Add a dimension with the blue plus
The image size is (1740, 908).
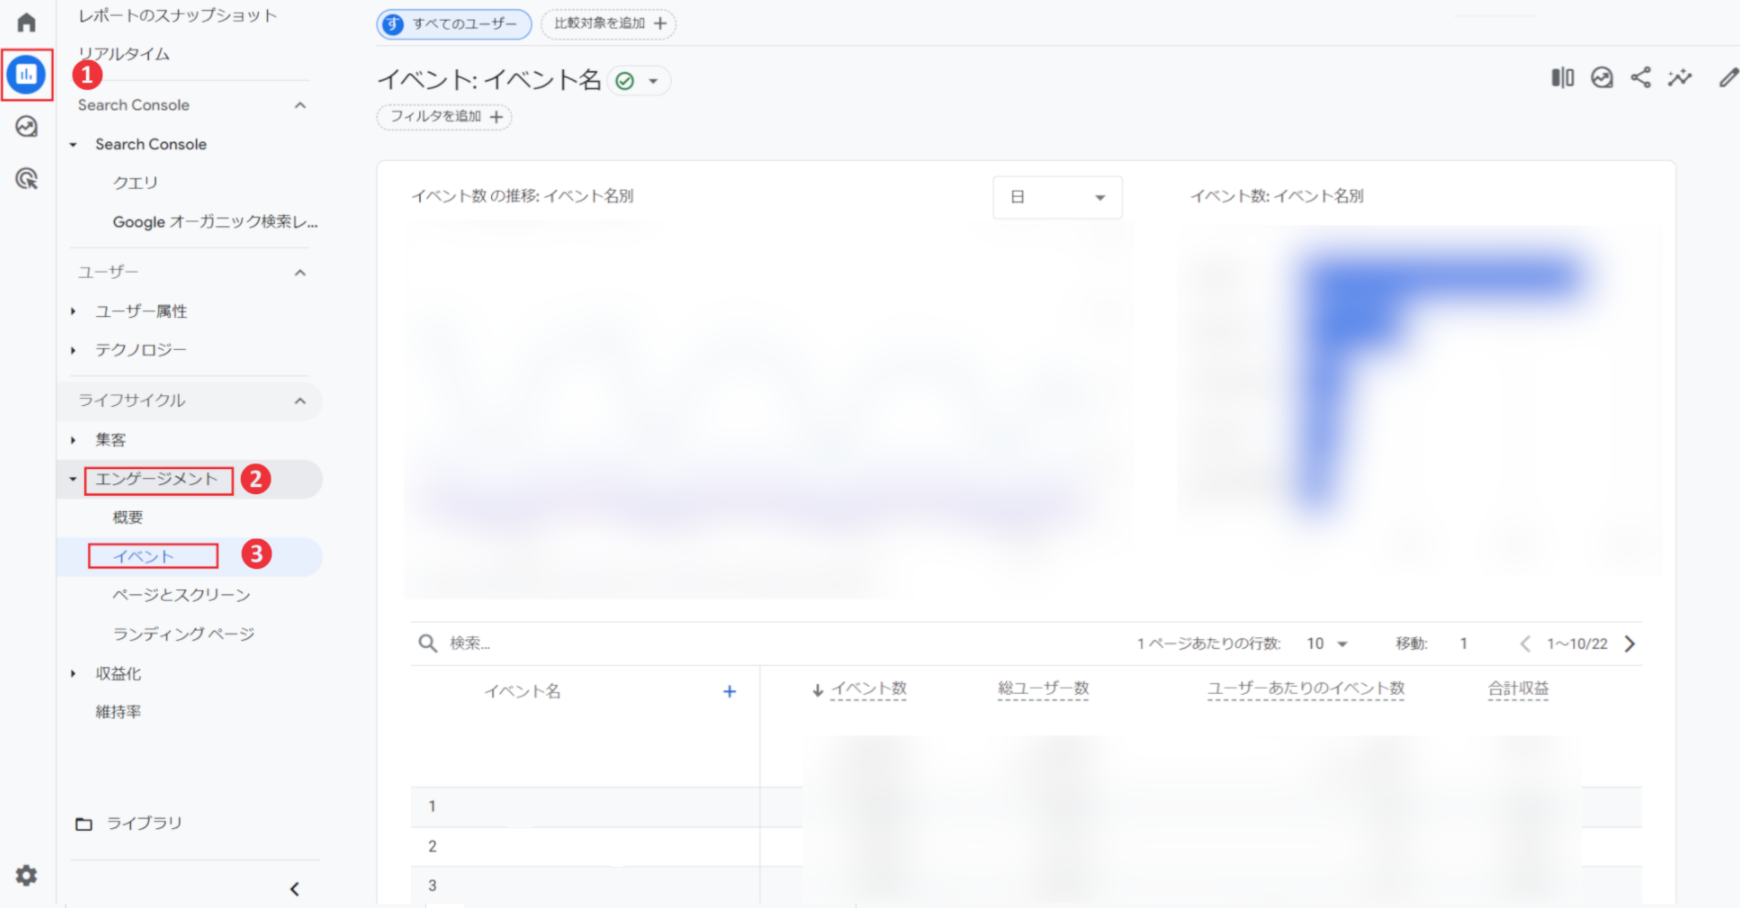(x=730, y=691)
